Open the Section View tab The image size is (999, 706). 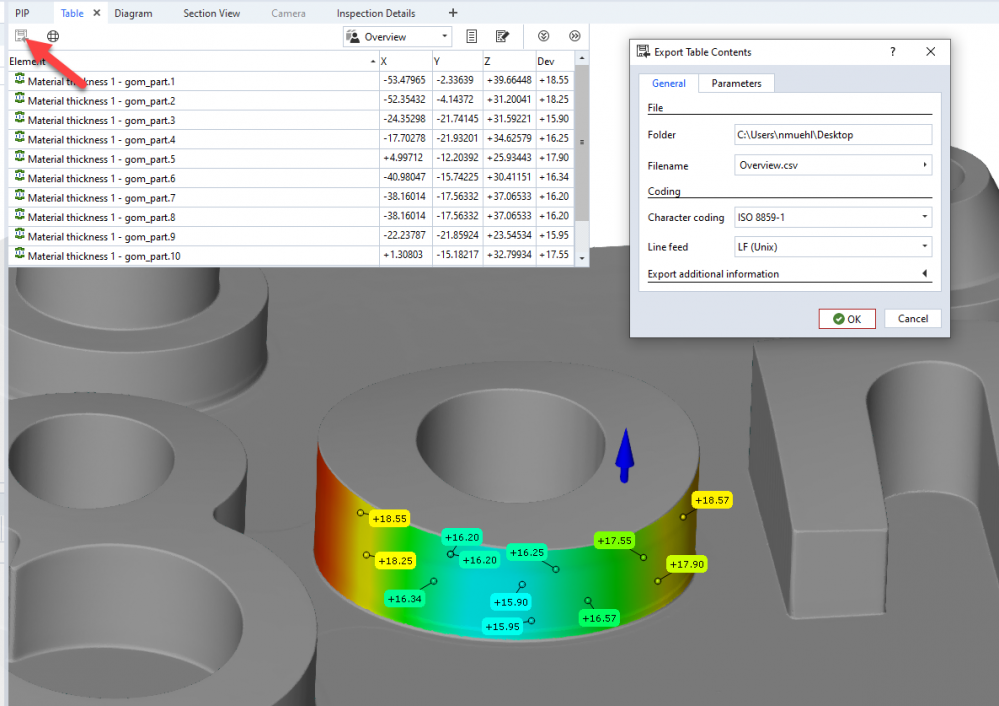click(x=211, y=13)
